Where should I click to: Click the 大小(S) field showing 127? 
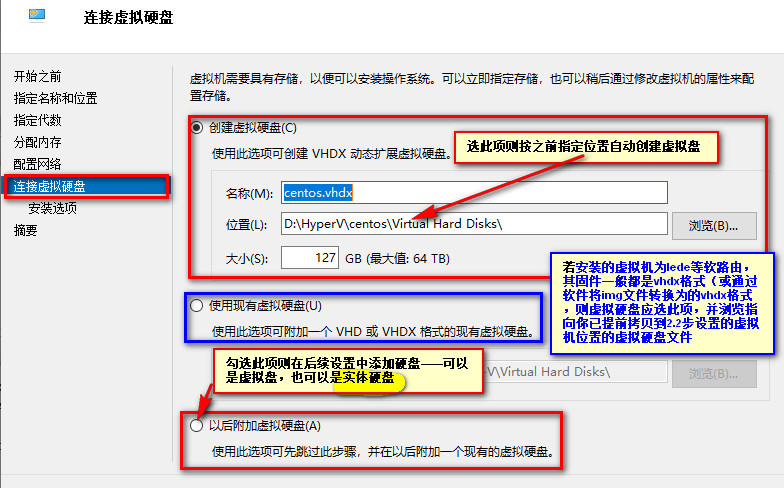(x=310, y=258)
